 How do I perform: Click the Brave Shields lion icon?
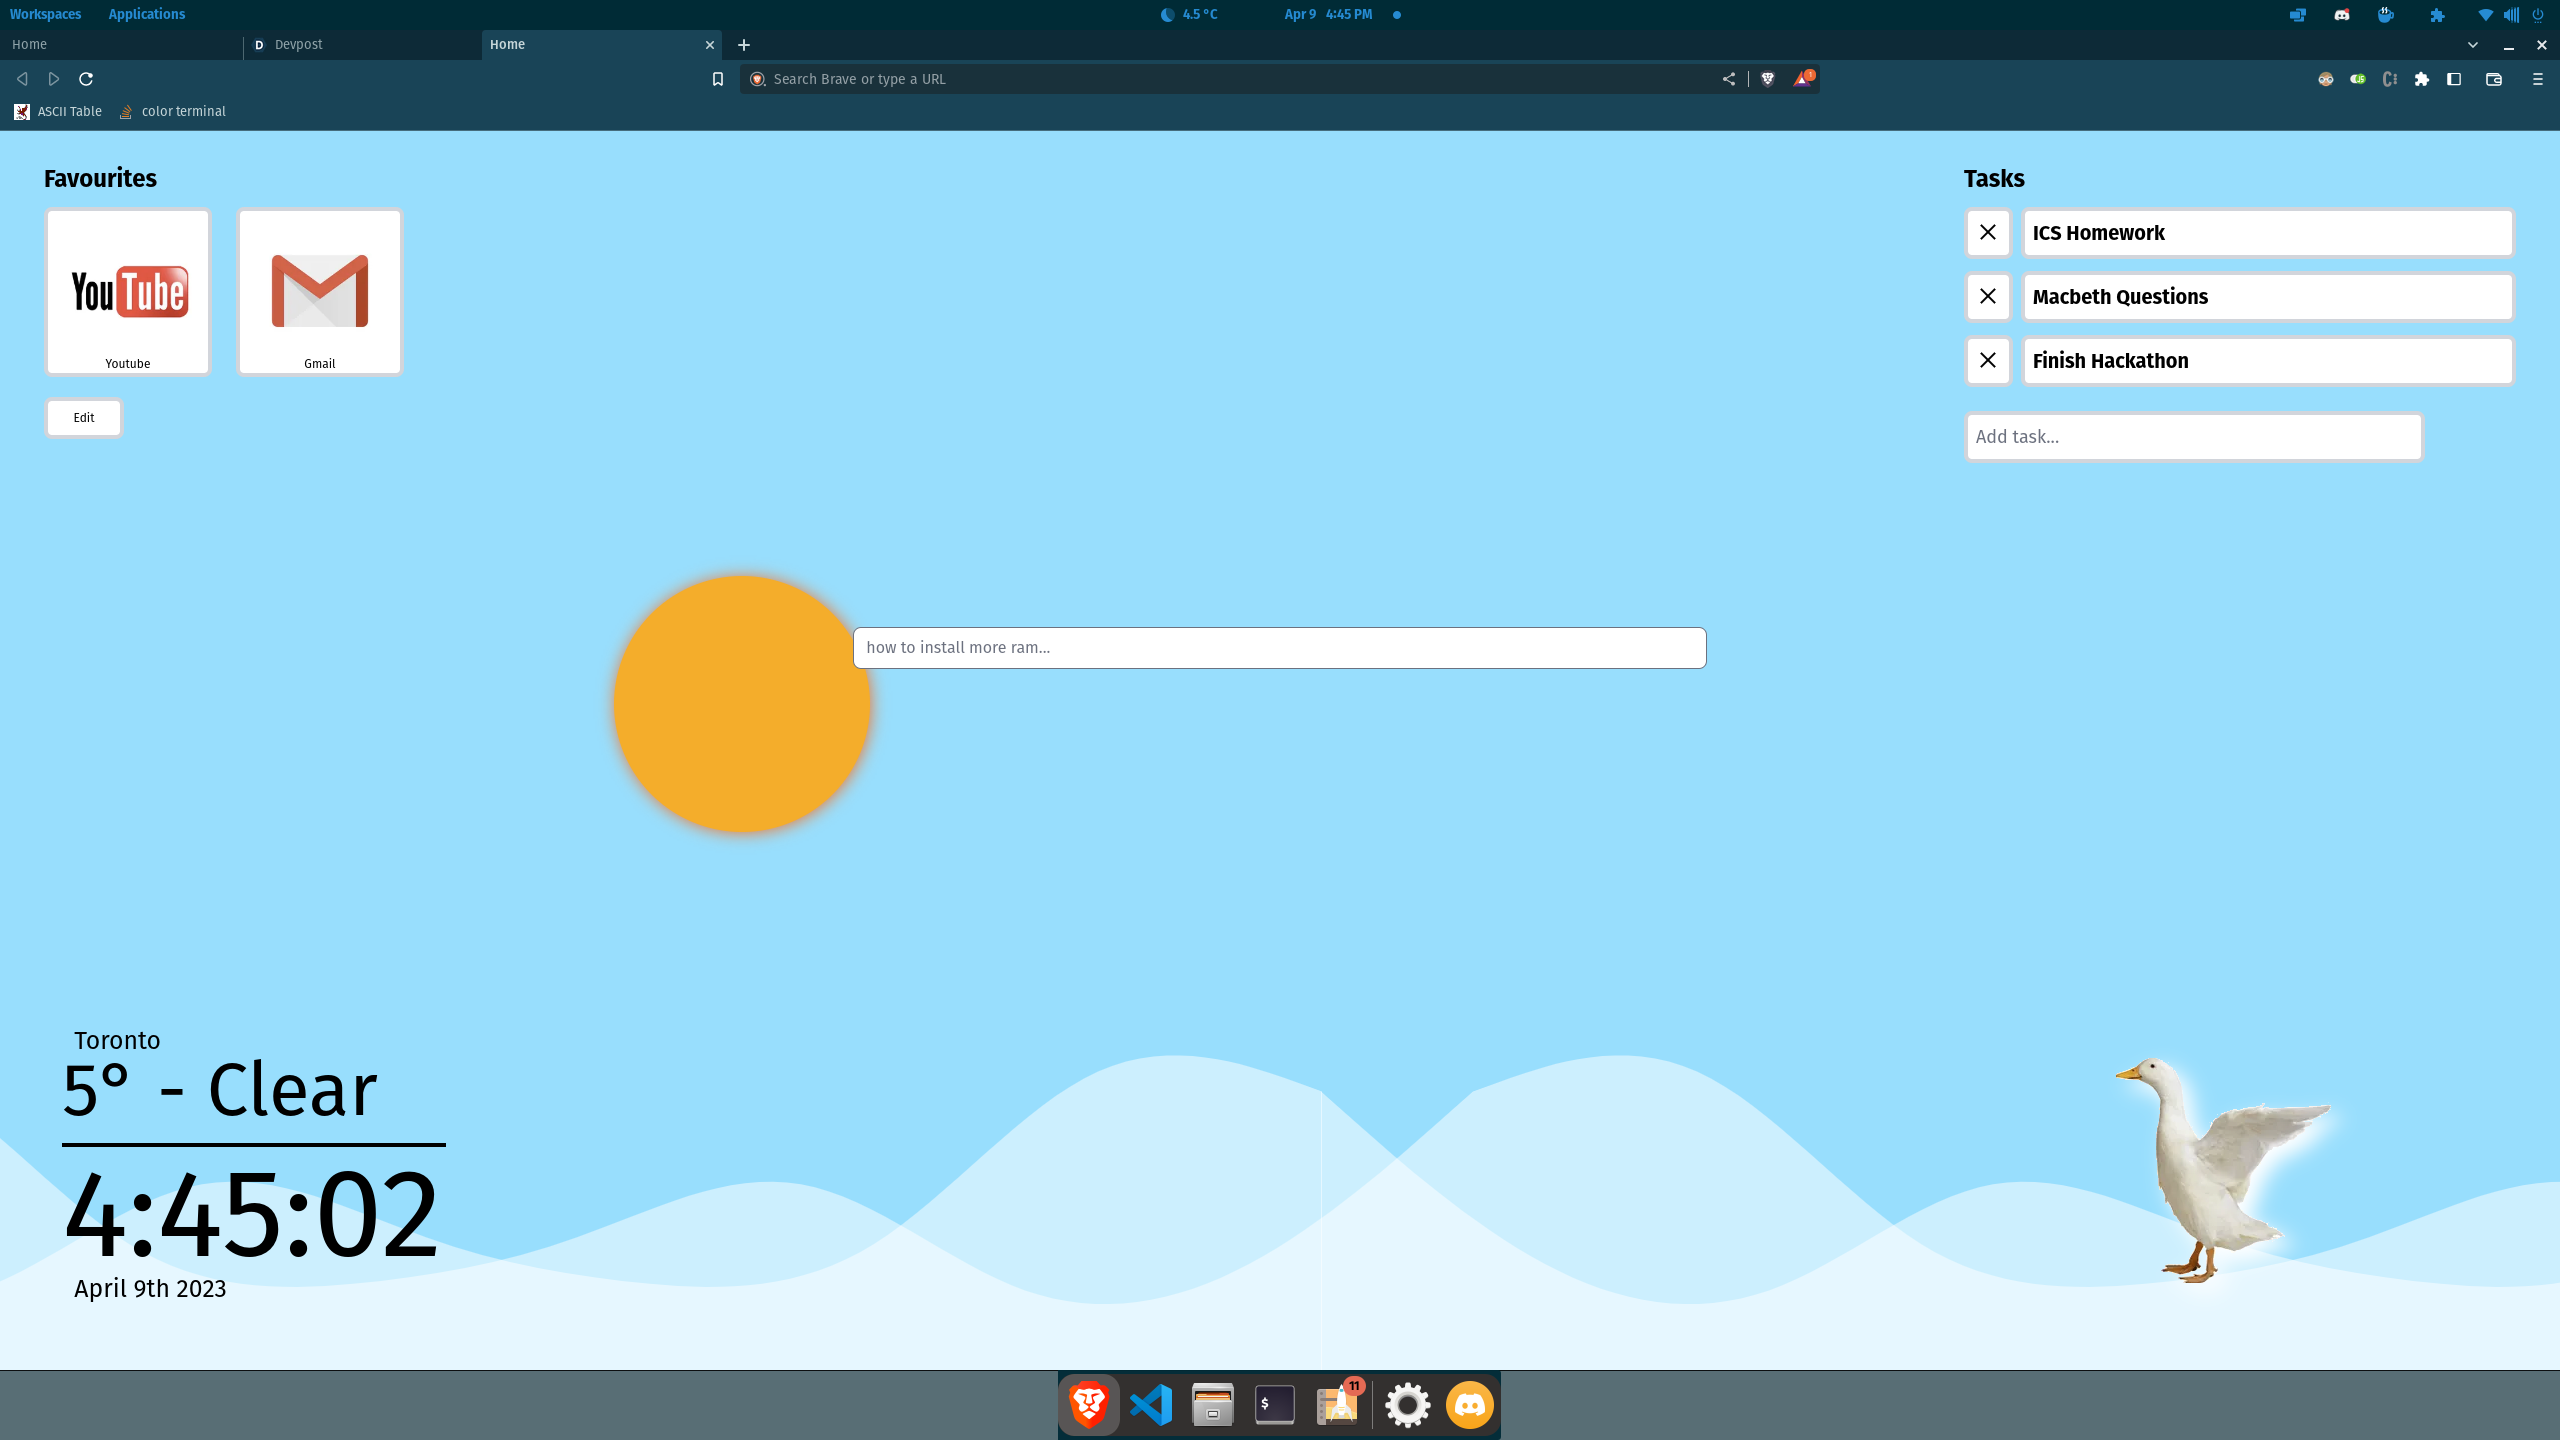coord(1767,79)
